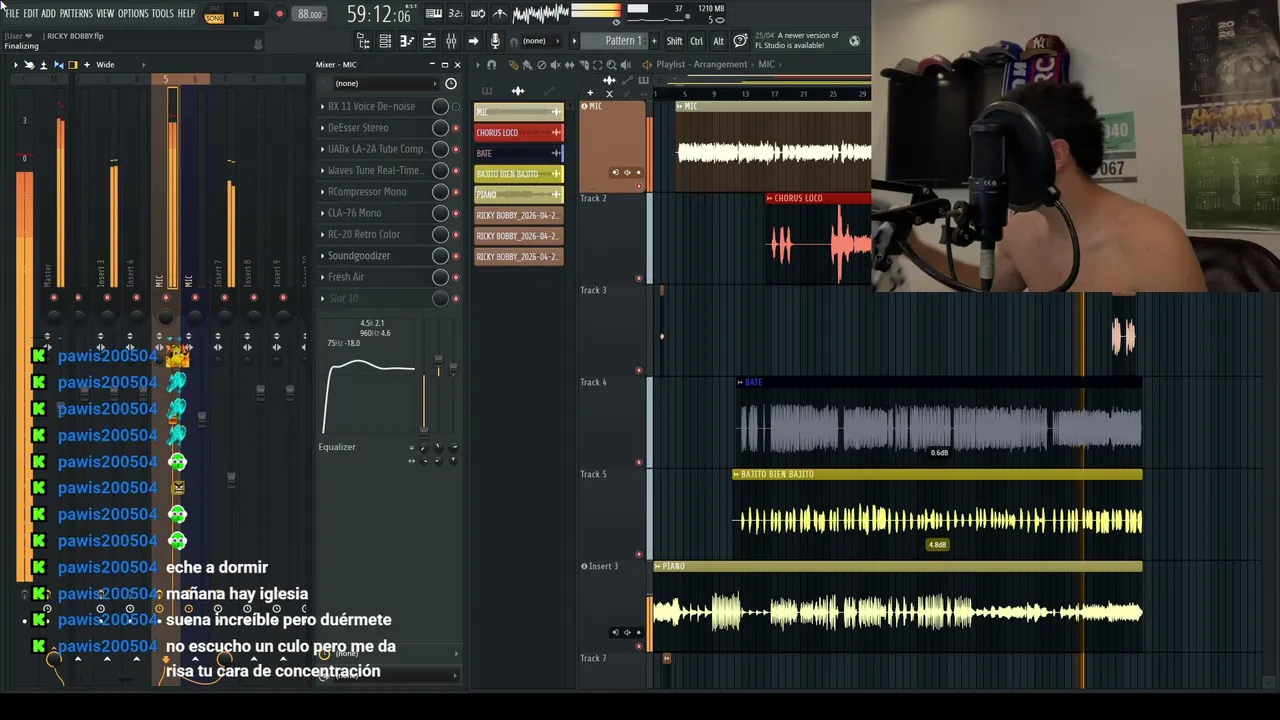Viewport: 1280px width, 720px height.
Task: Select the CHORUS LOCO clip in picker
Action: [x=518, y=132]
